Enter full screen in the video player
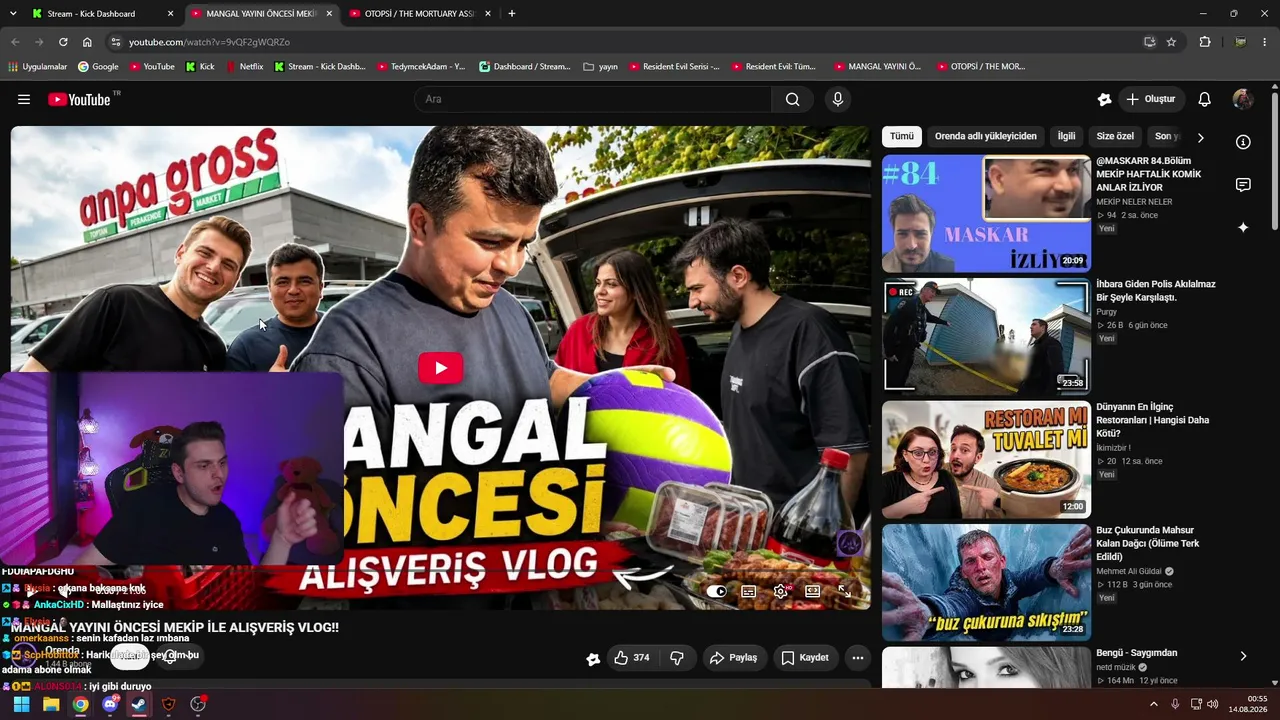Image resolution: width=1280 pixels, height=720 pixels. tap(845, 591)
